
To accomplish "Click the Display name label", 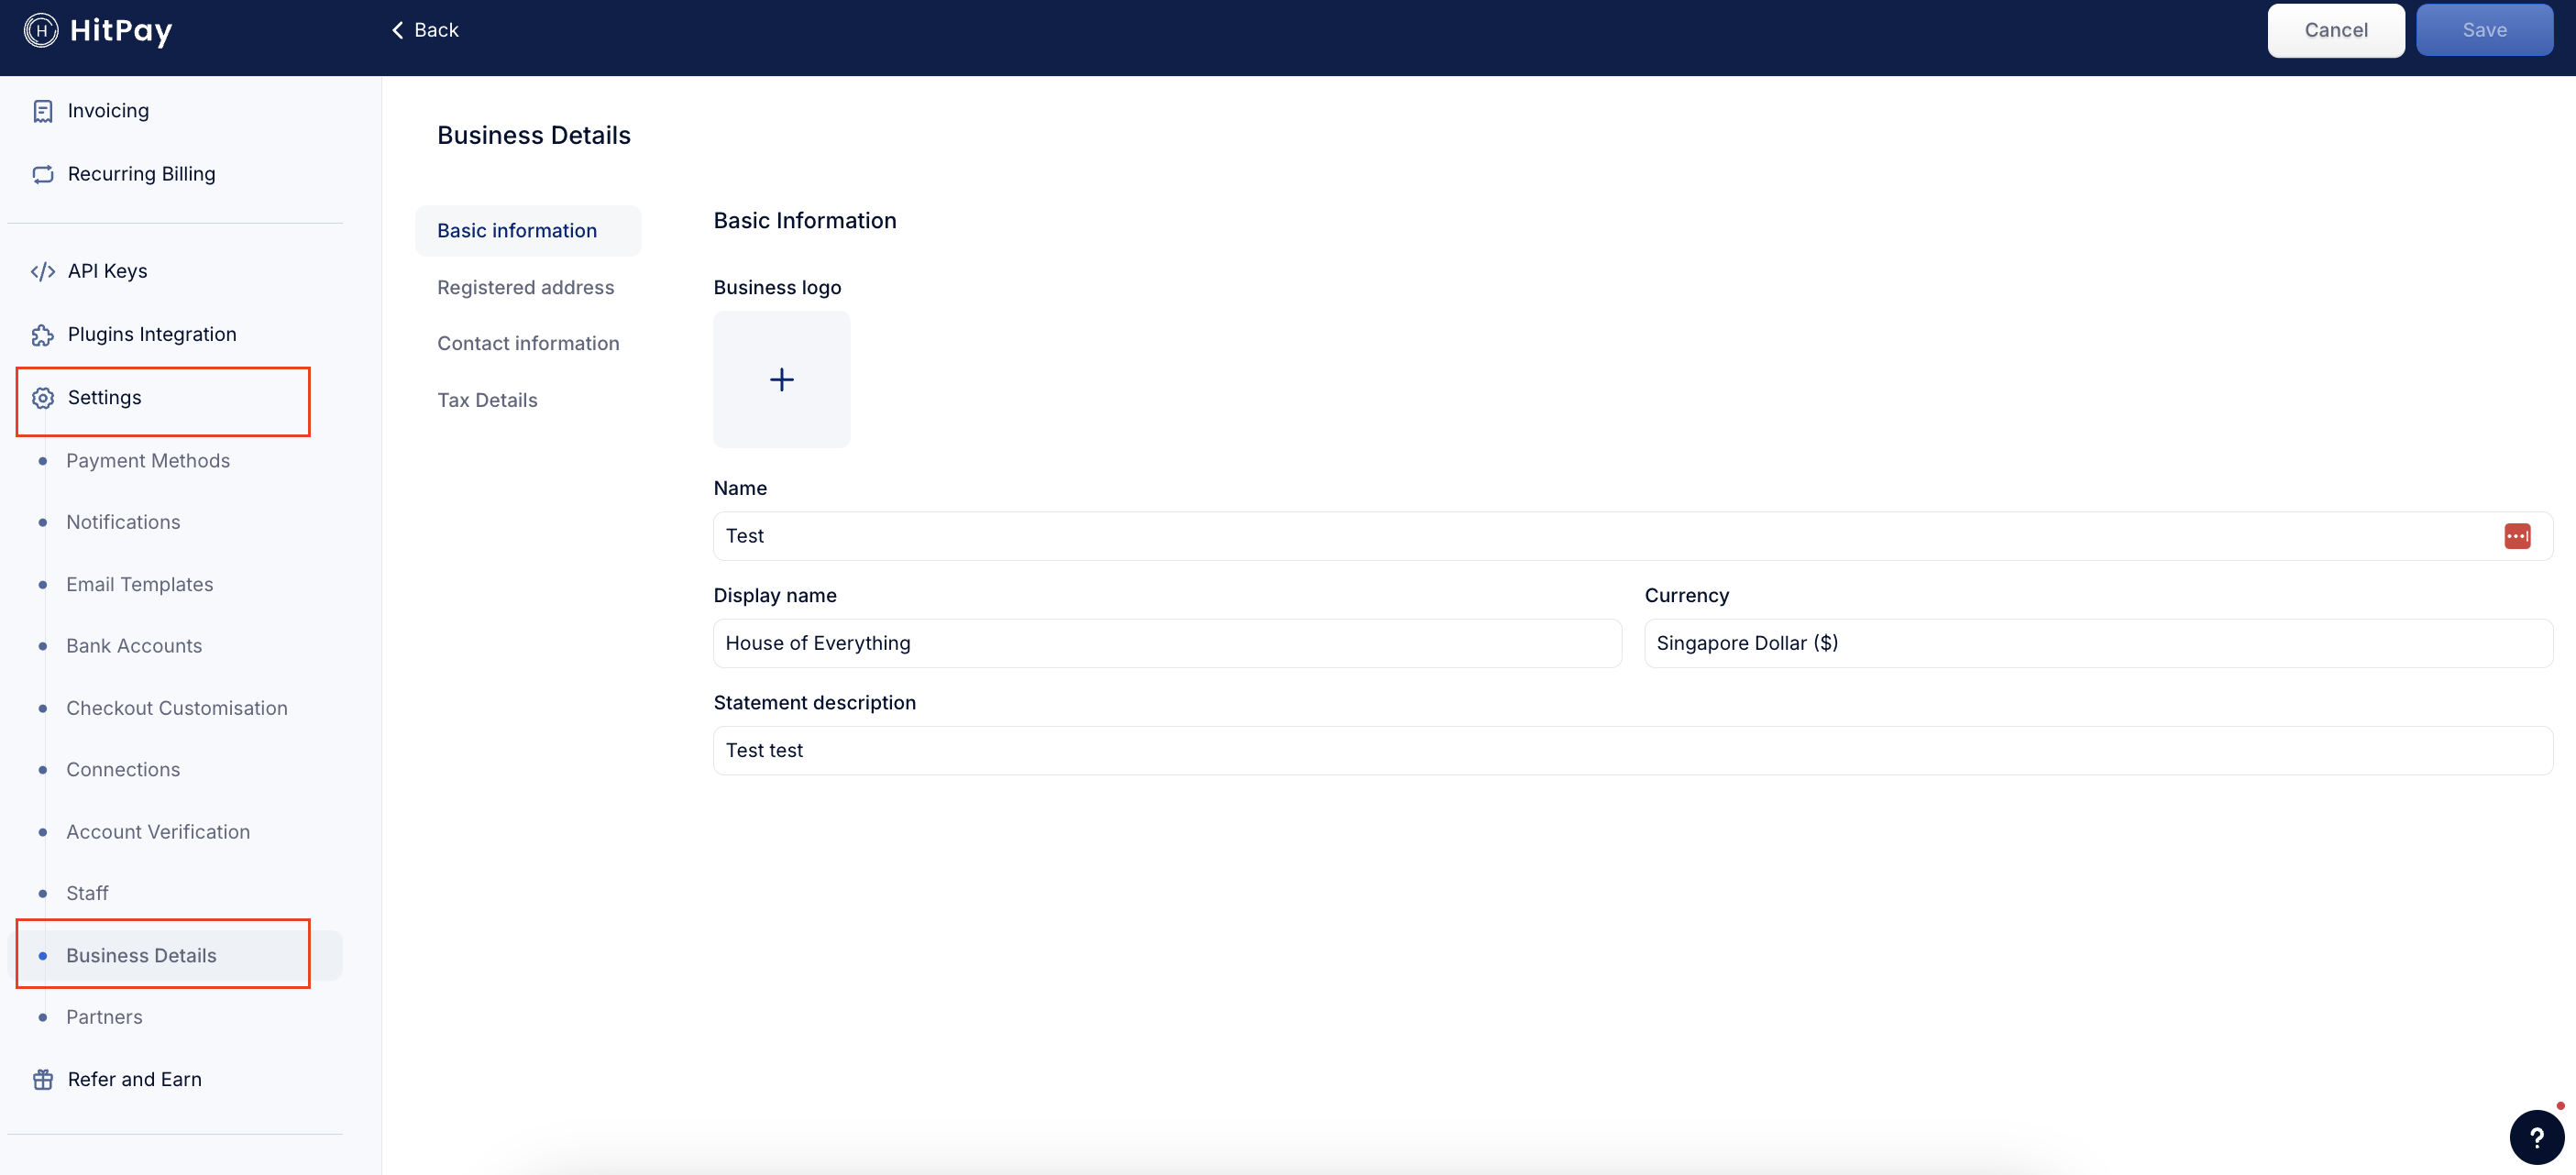I will [x=775, y=596].
